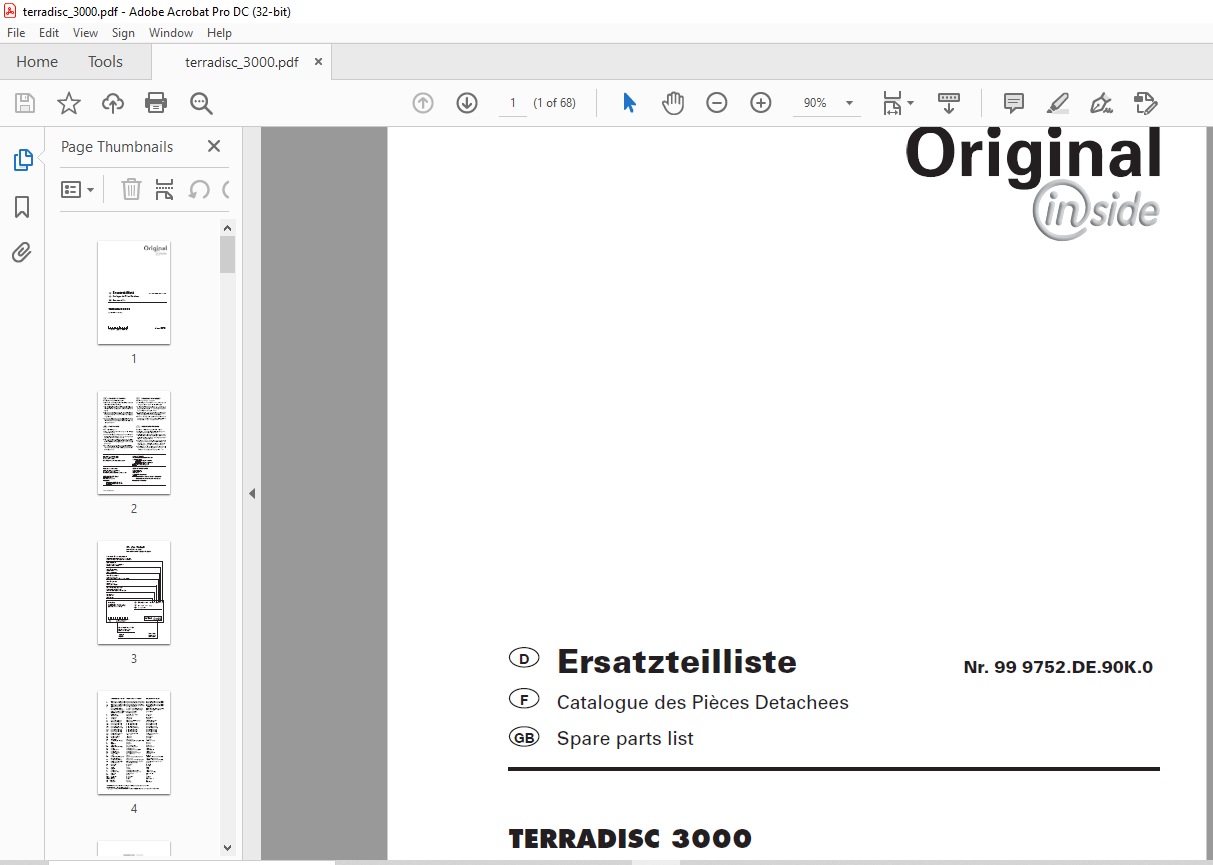1213x865 pixels.
Task: Click the '(1 of 68)' page count
Action: point(554,103)
